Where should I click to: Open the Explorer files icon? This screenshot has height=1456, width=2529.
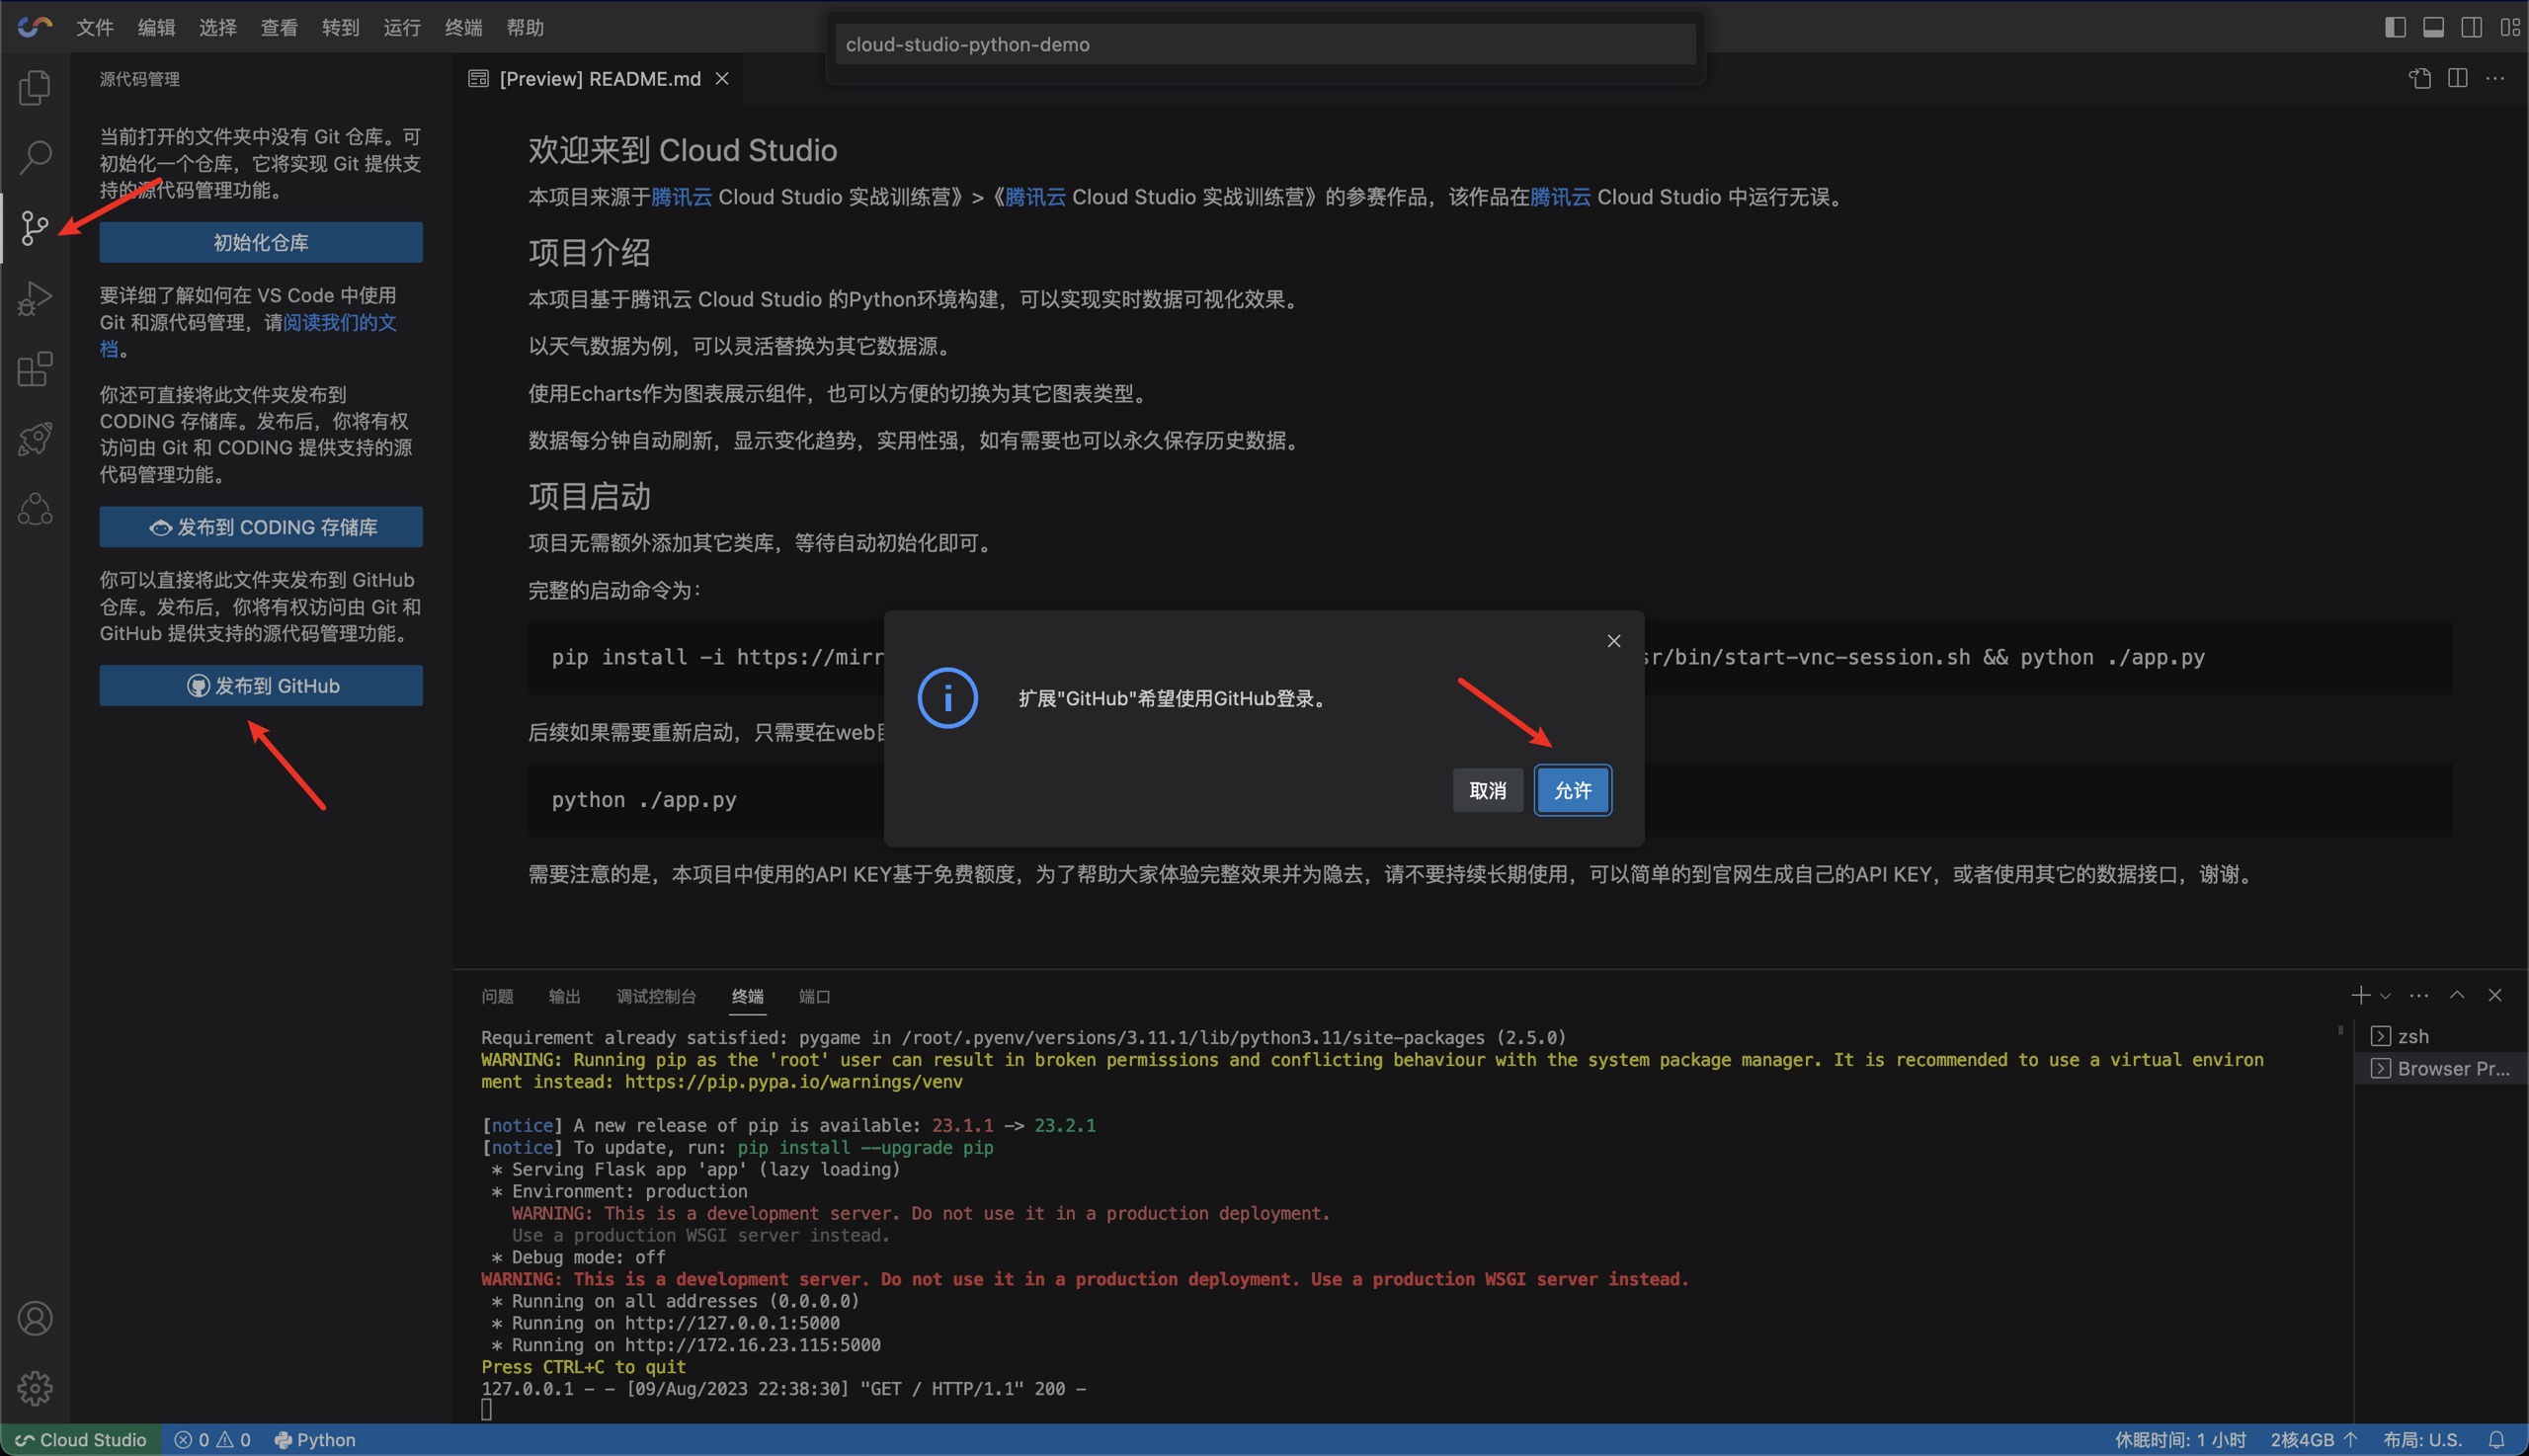35,87
